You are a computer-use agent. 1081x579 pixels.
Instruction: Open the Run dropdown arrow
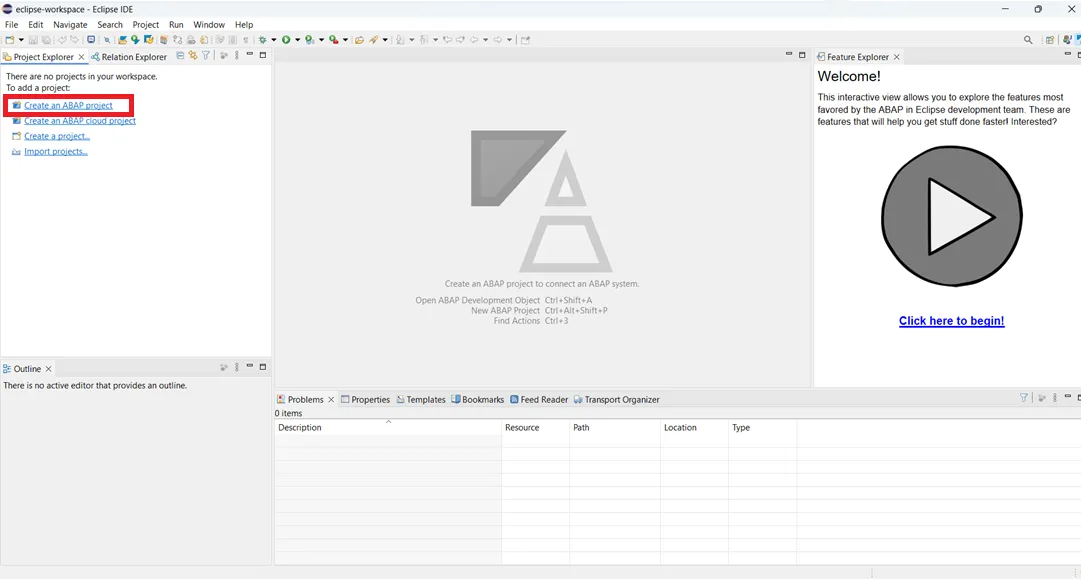[x=297, y=39]
